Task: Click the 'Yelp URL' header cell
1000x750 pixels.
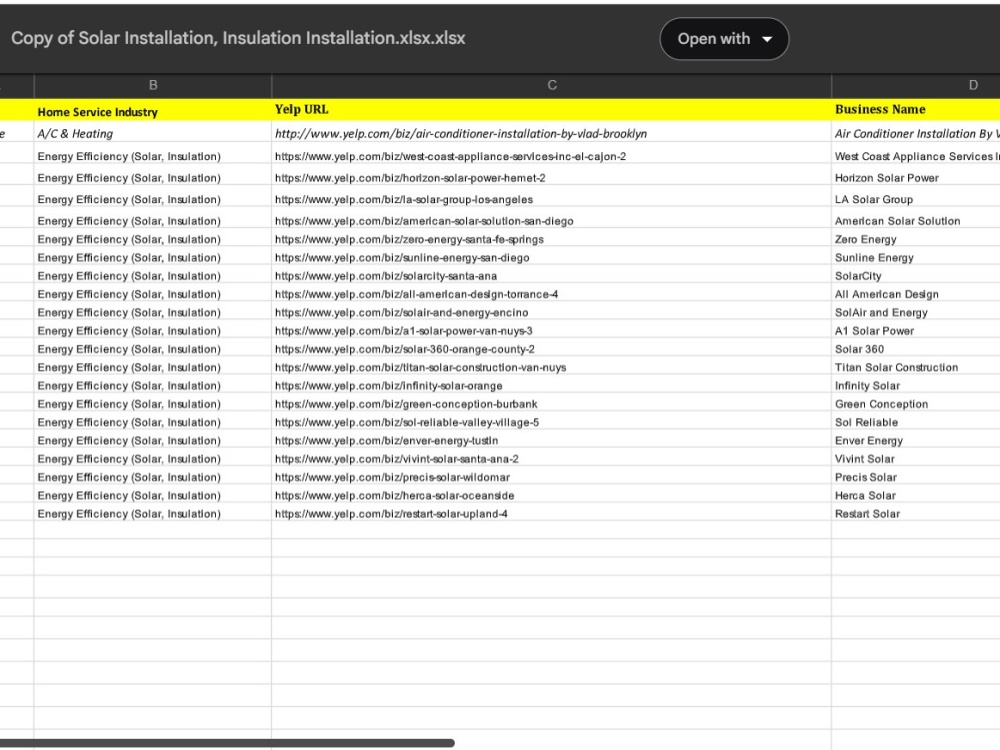Action: (552, 110)
